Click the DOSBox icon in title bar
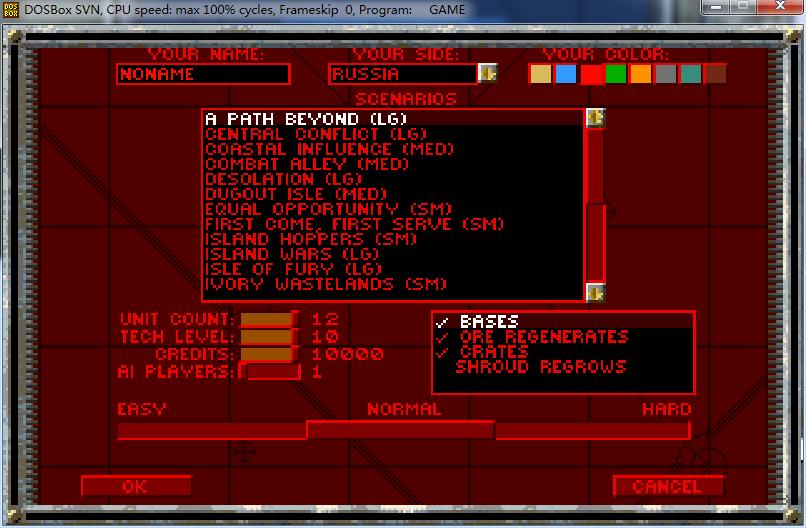Screen dimensions: 806x528 10,10
